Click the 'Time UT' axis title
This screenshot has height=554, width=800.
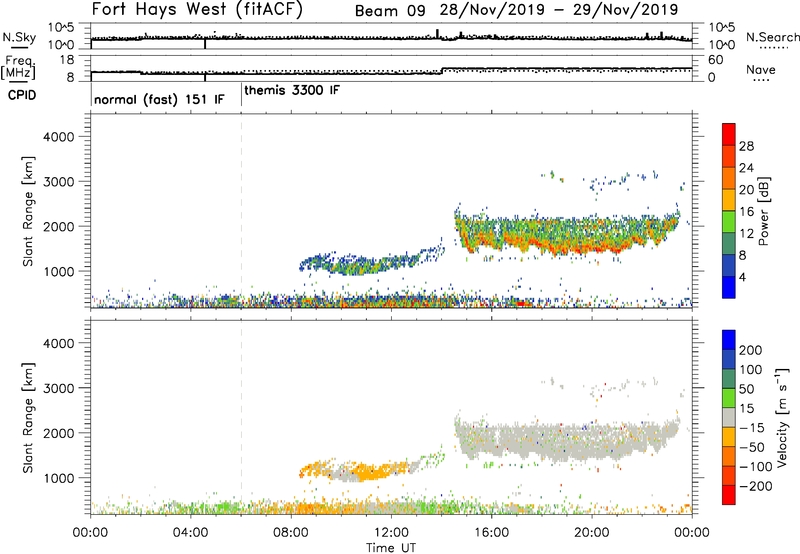point(391,548)
